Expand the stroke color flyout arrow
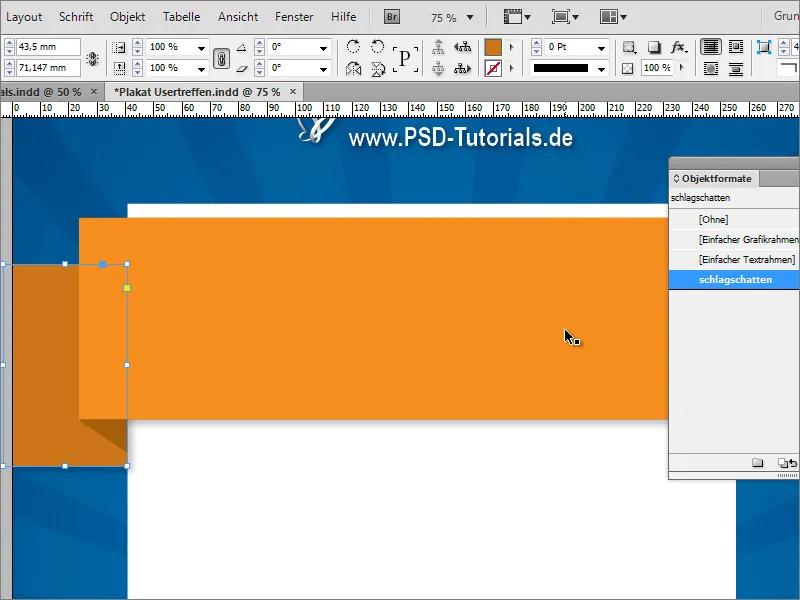800x600 pixels. (512, 68)
